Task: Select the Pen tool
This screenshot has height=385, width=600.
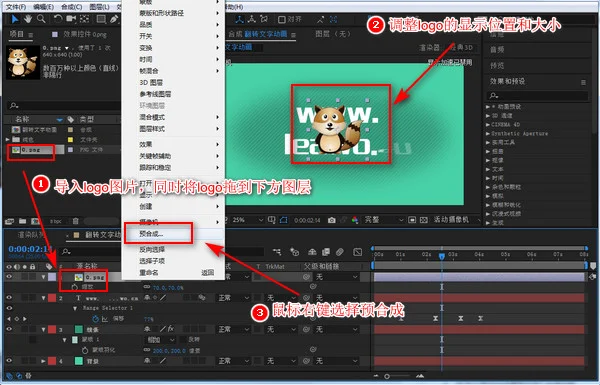Action: coord(114,19)
